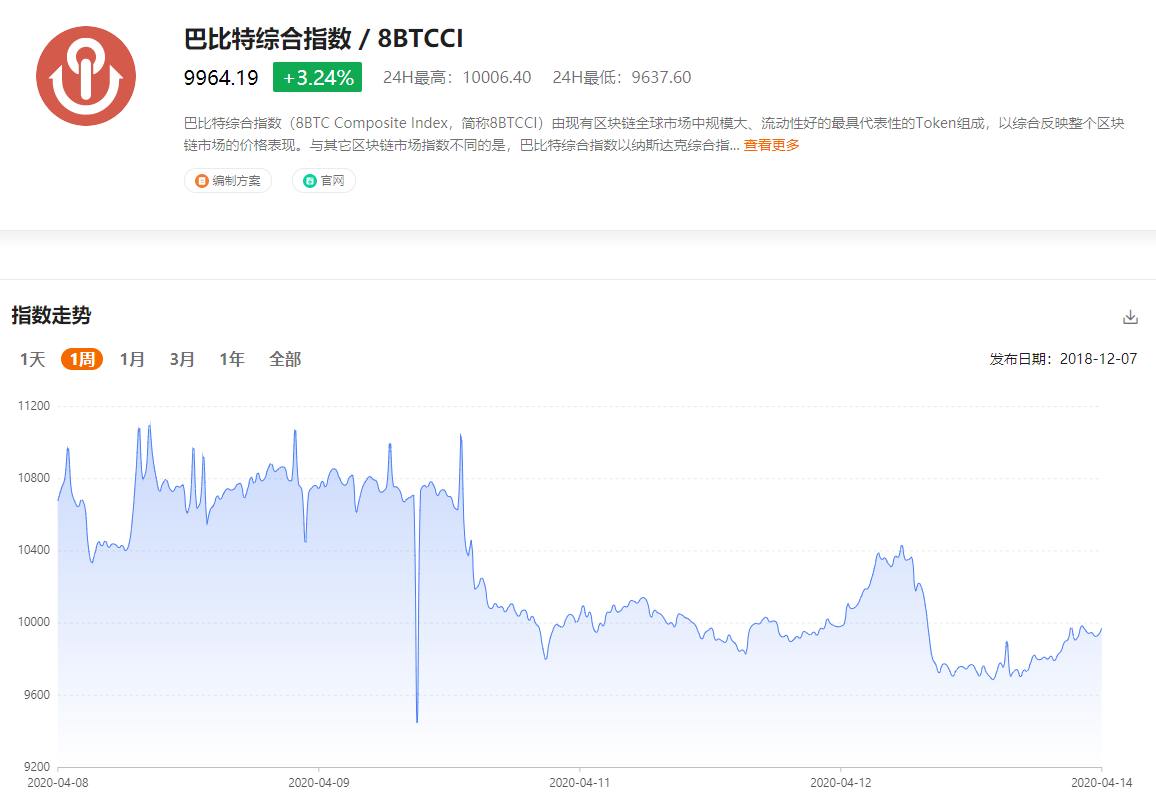
Task: Click the 2020-04-11 x-axis label
Action: pyautogui.click(x=579, y=782)
